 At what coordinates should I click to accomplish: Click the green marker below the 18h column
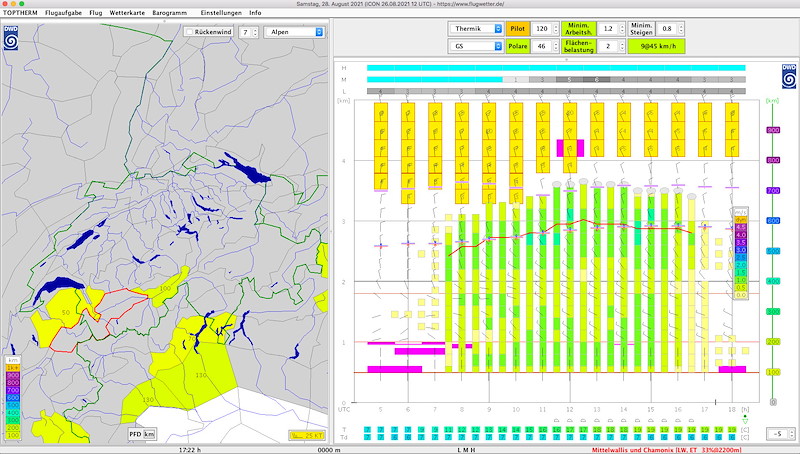pos(745,419)
